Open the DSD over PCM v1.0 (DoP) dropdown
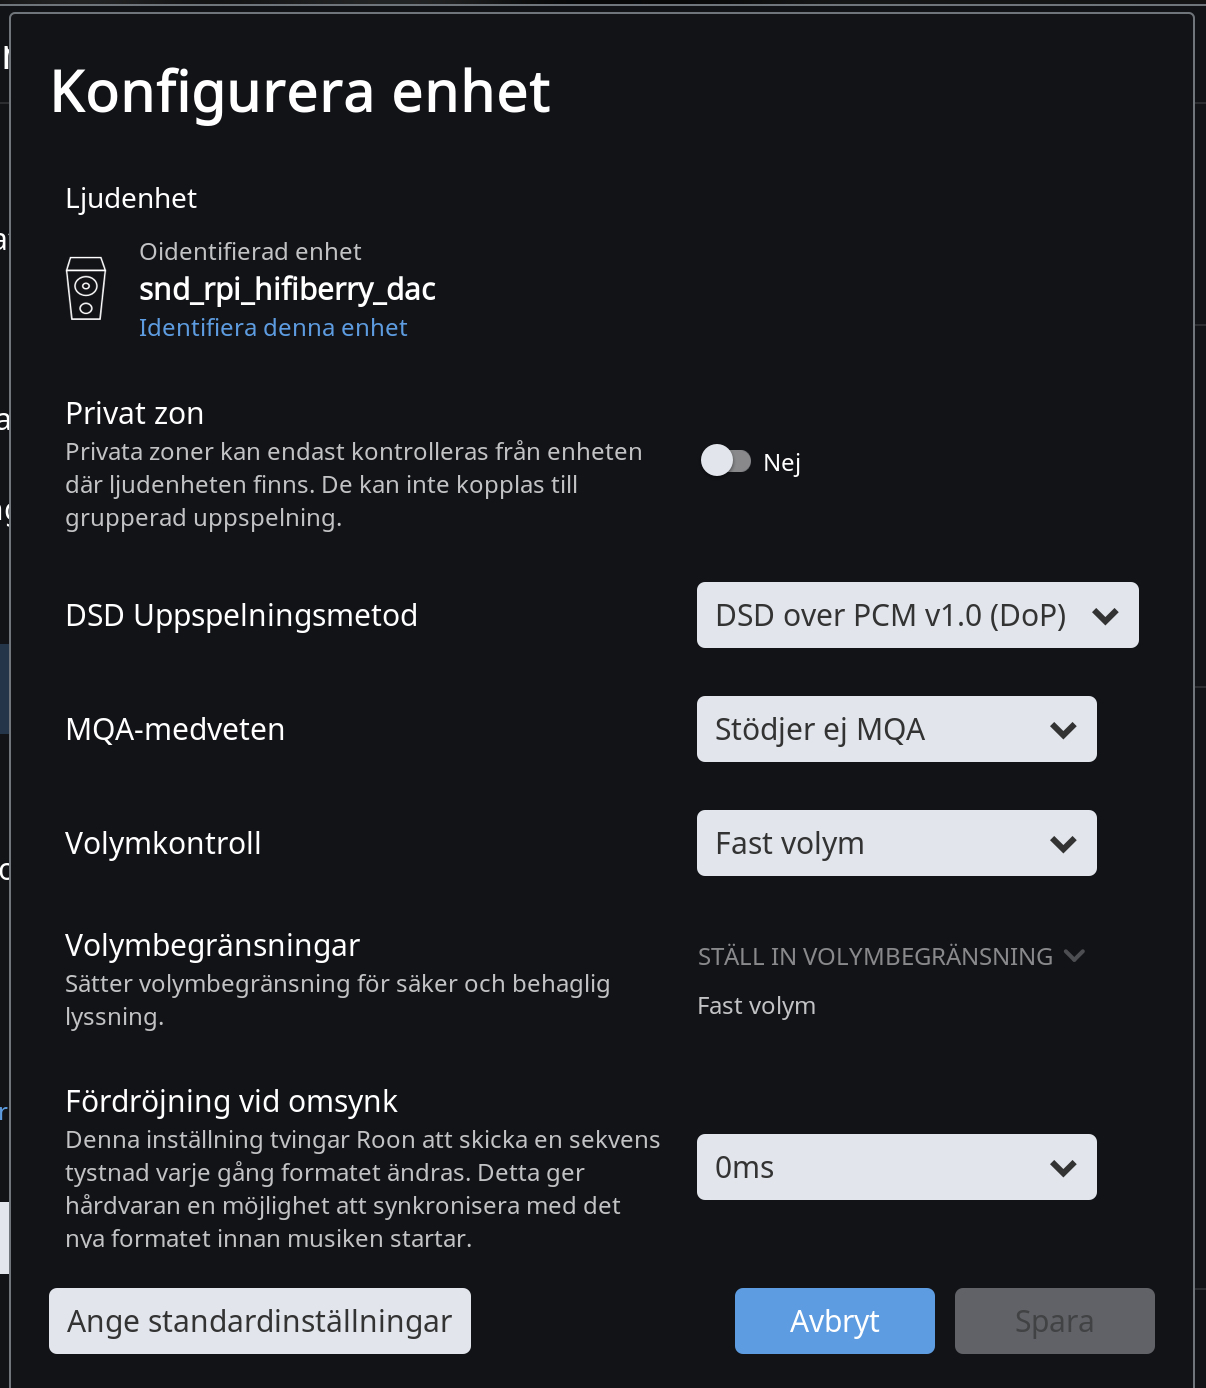Screen dimensions: 1206x1388 pos(918,615)
